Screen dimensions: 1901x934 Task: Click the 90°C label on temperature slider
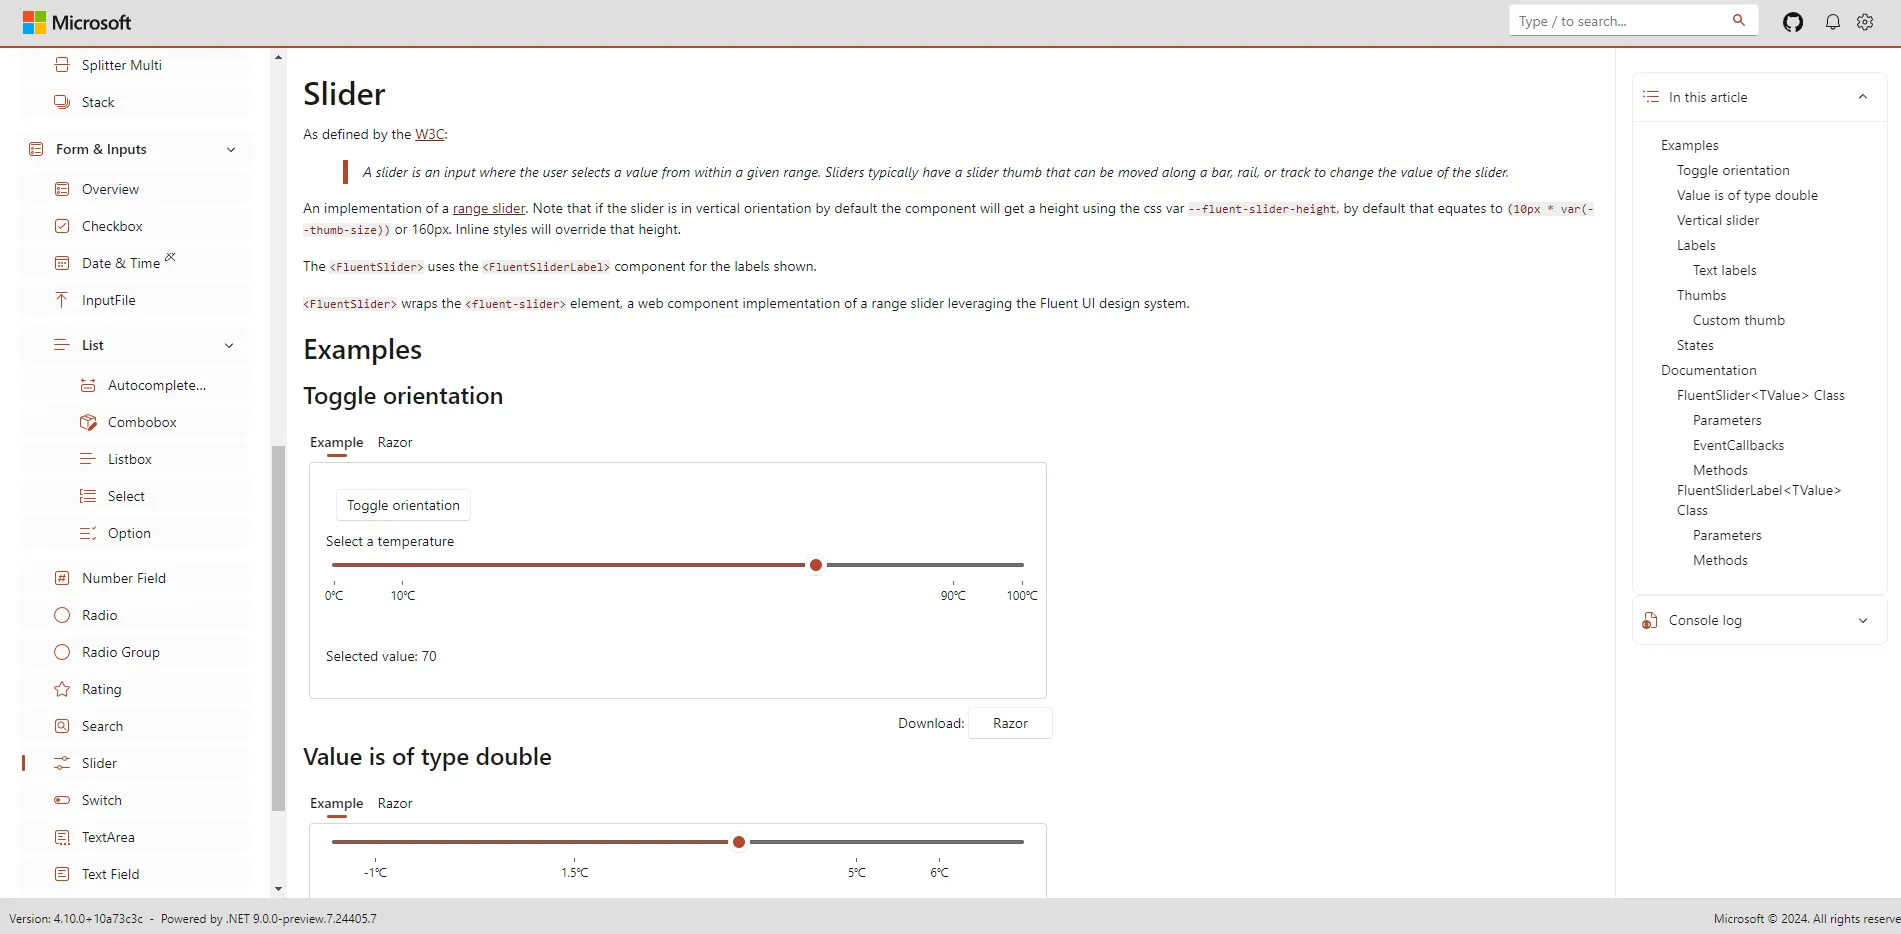(x=953, y=595)
